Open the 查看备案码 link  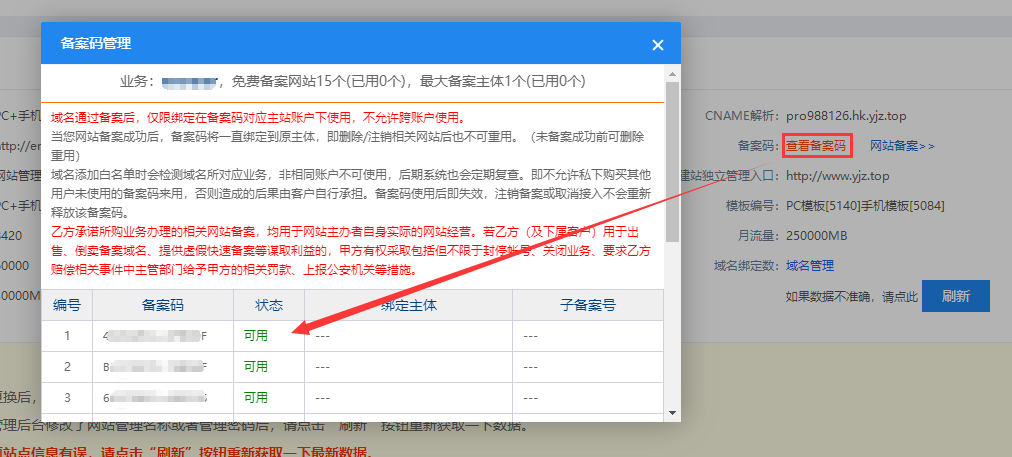click(x=816, y=146)
